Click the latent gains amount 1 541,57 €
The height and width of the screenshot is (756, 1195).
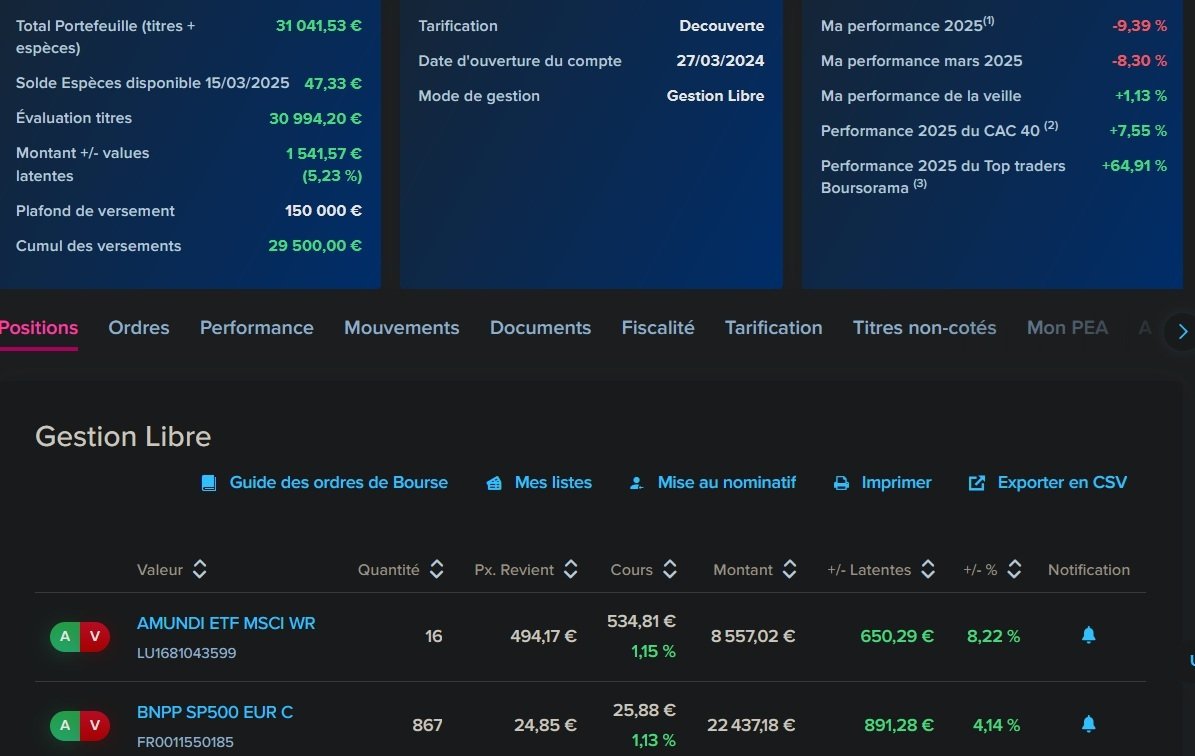pos(324,154)
